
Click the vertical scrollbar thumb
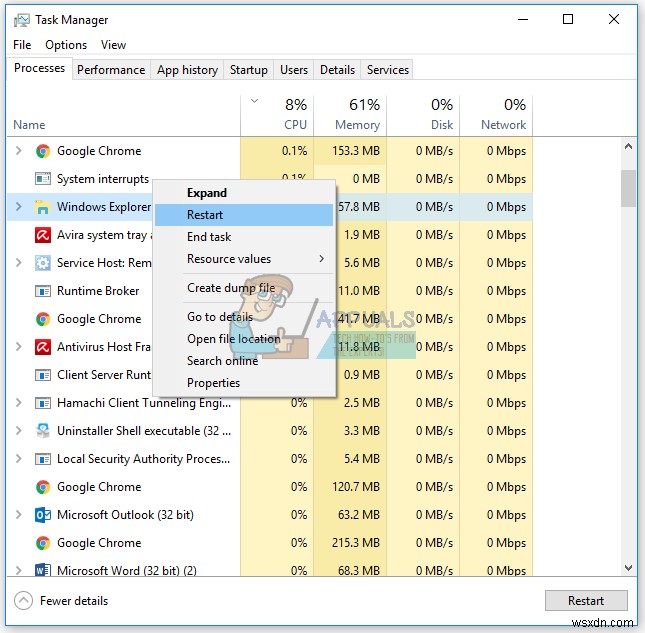click(628, 188)
